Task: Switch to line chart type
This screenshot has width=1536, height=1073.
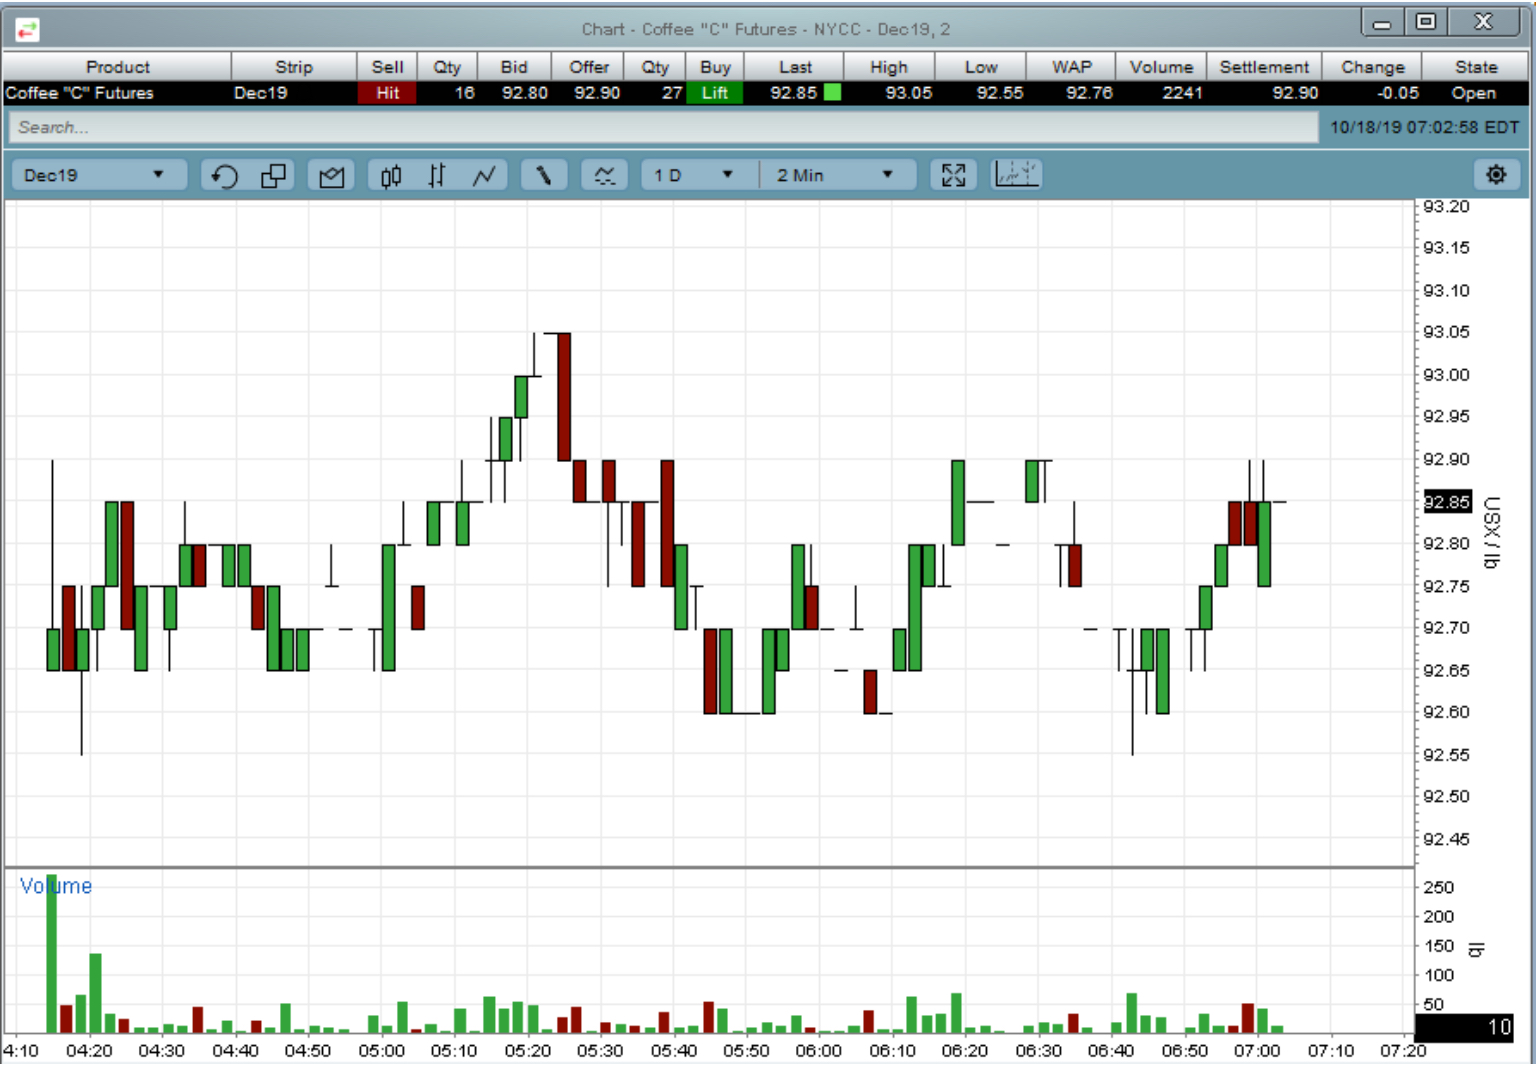Action: tap(484, 176)
